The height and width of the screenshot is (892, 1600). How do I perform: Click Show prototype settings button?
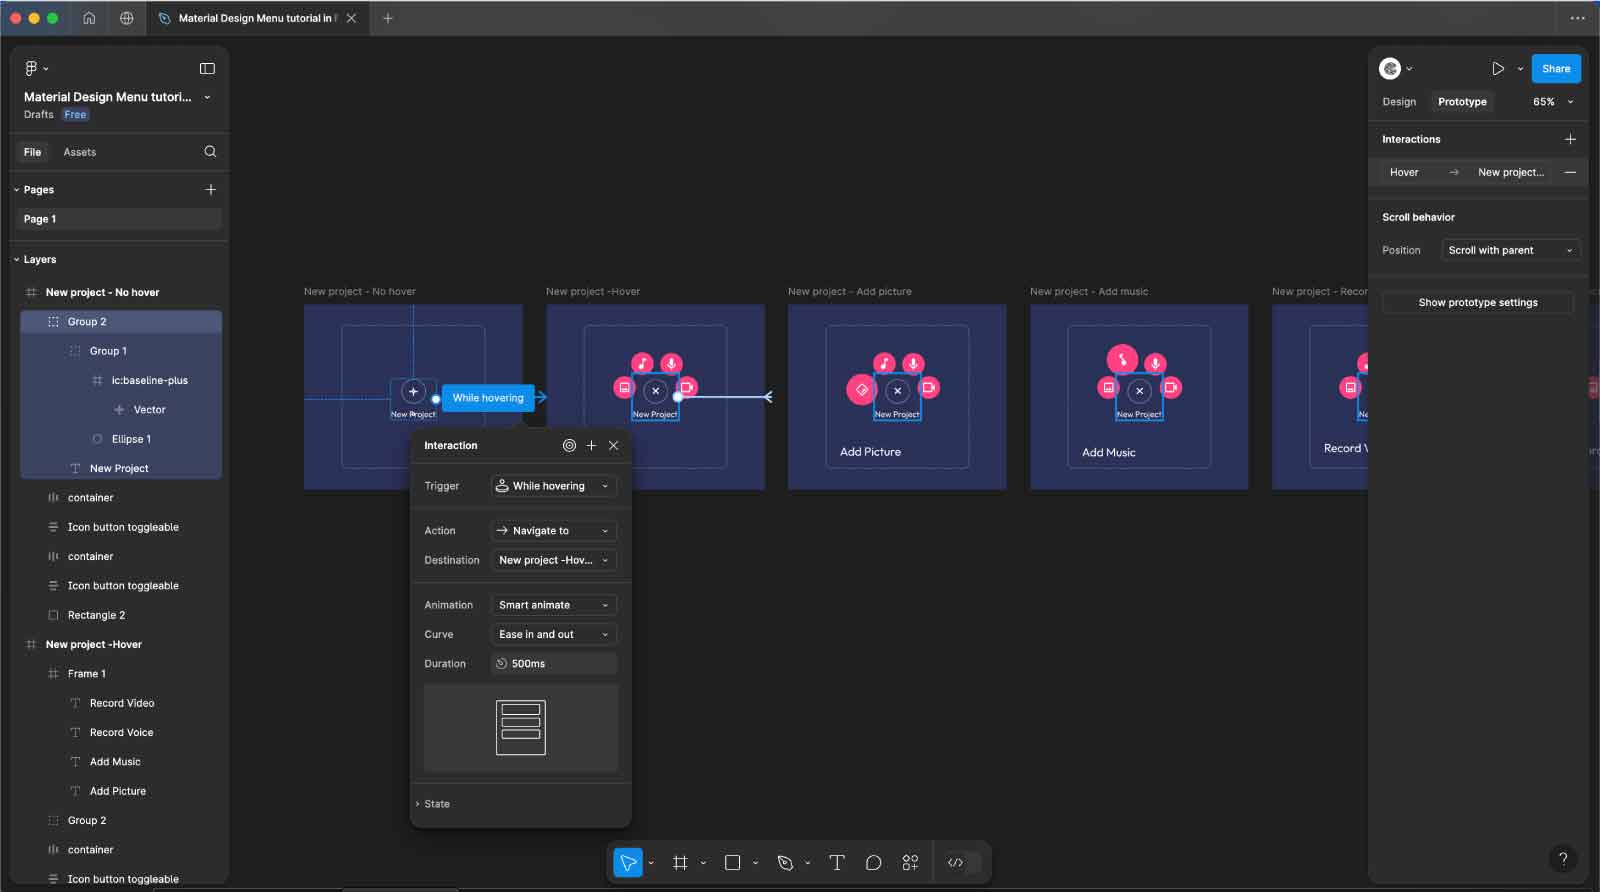pyautogui.click(x=1477, y=303)
